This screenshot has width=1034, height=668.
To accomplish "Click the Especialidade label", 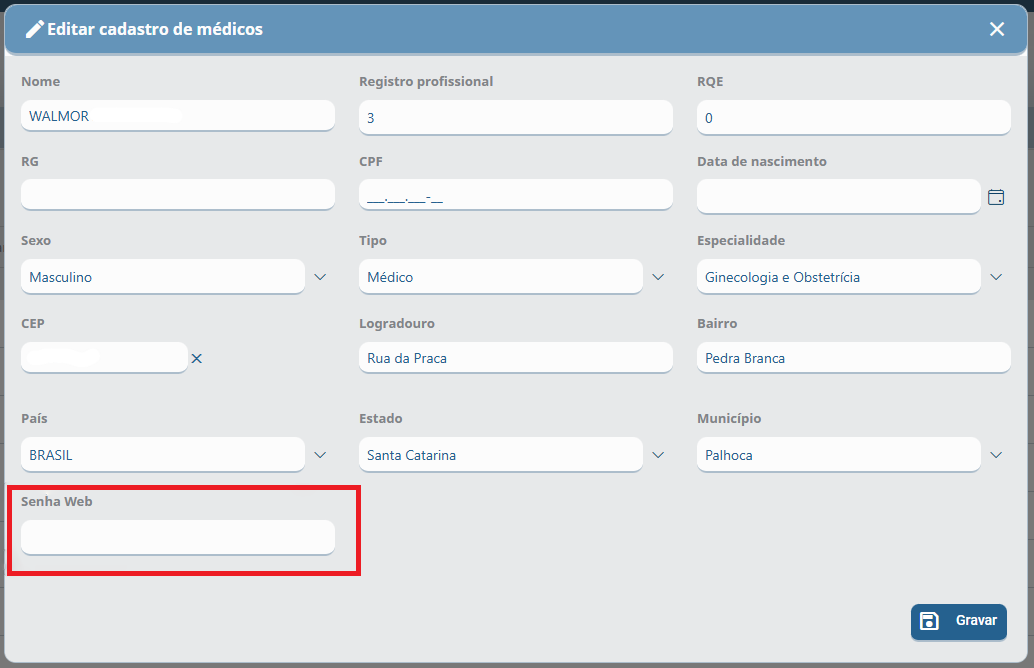I will (x=741, y=240).
